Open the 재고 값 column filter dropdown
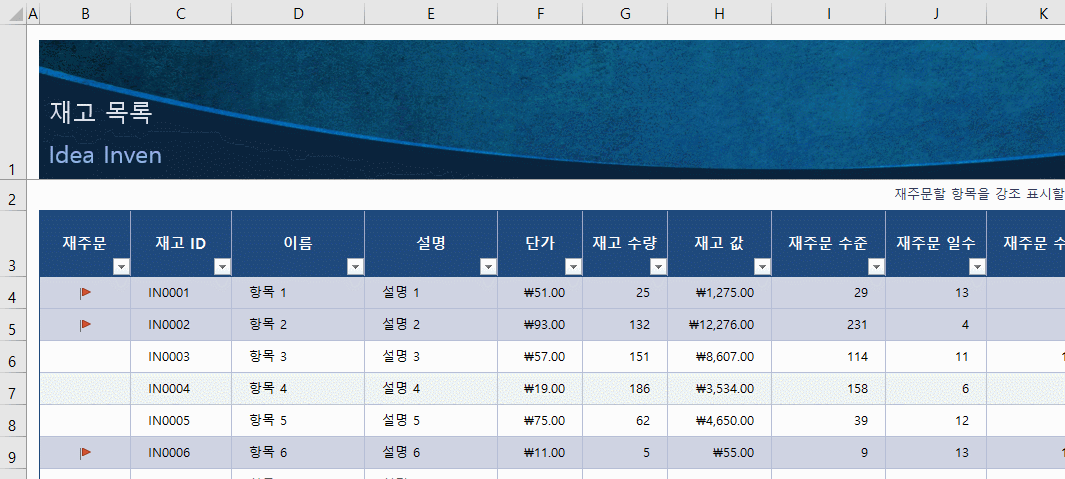Screen dimensions: 1065x479 tap(762, 267)
